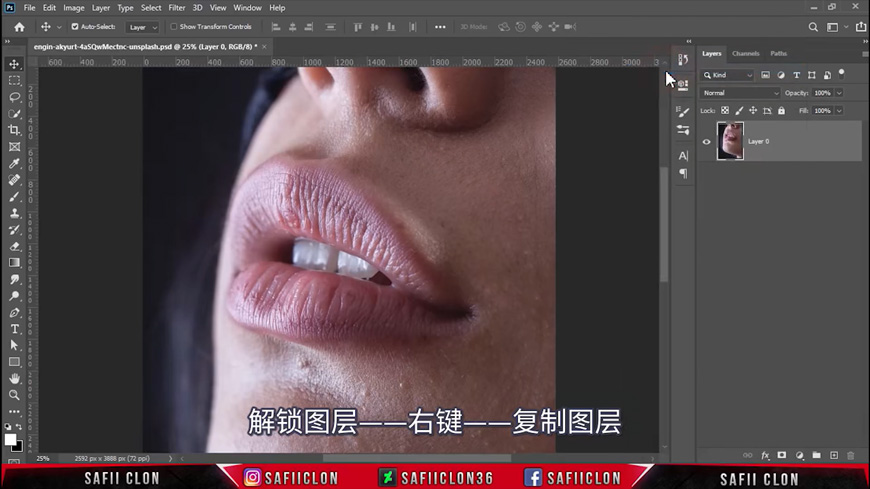Toggle lock image pixels brush icon
This screenshot has height=489, width=870.
739,110
